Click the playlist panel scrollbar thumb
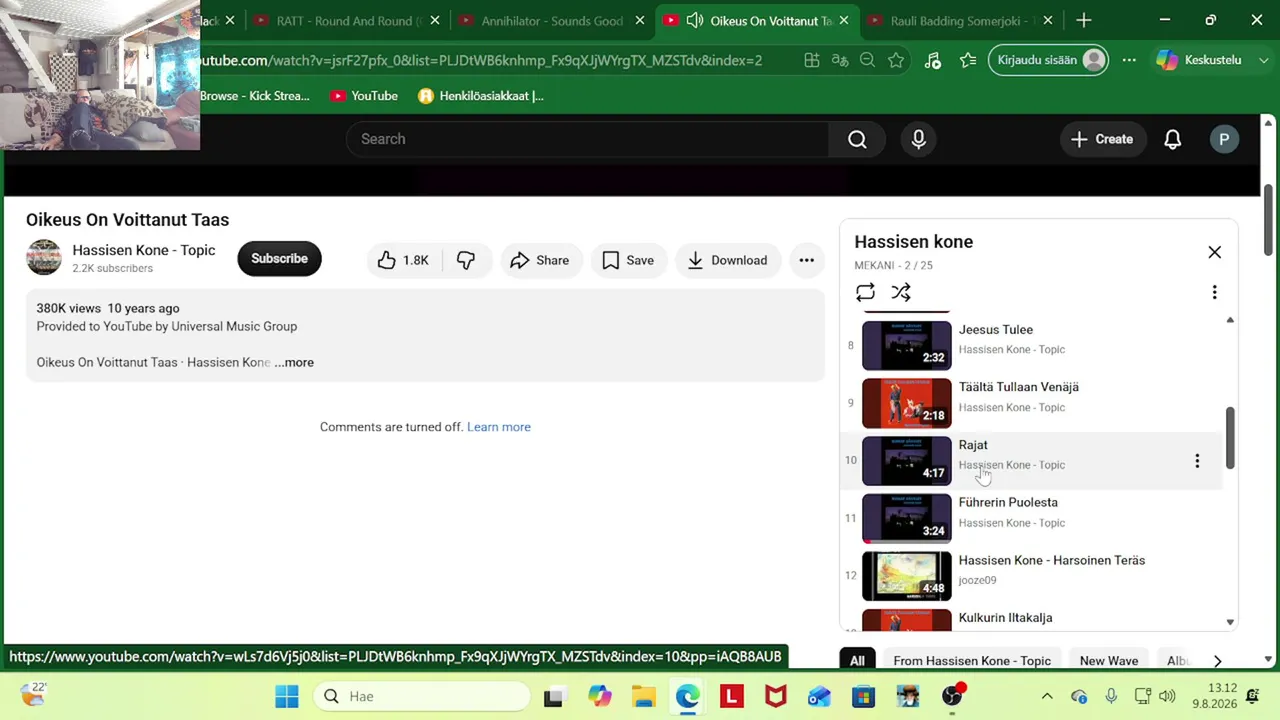 (x=1230, y=437)
